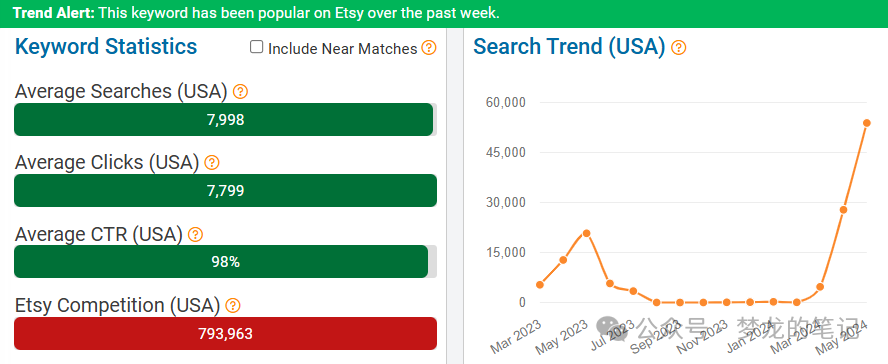The height and width of the screenshot is (364, 888).
Task: Click the red Etsy Competition 793,963 bar
Action: point(225,333)
